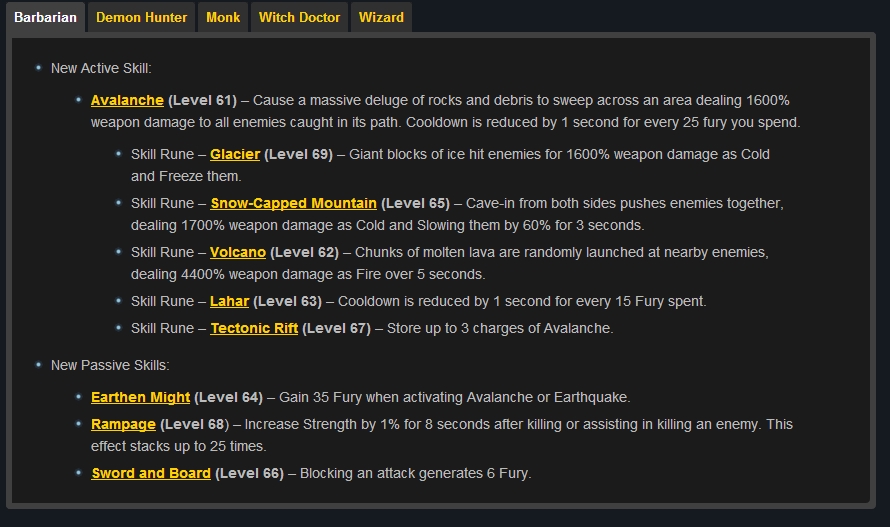Open the Avalanche skill link
Screen dimensions: 890x527
tap(127, 100)
